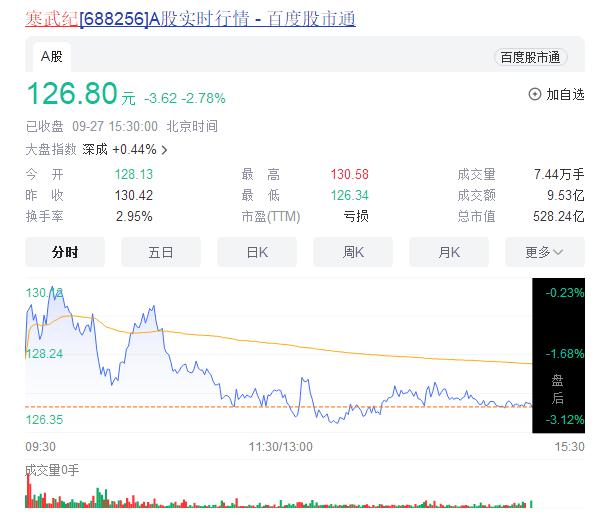Image resolution: width=615 pixels, height=515 pixels.
Task: Click the 126.35 price axis label
Action: coord(44,420)
